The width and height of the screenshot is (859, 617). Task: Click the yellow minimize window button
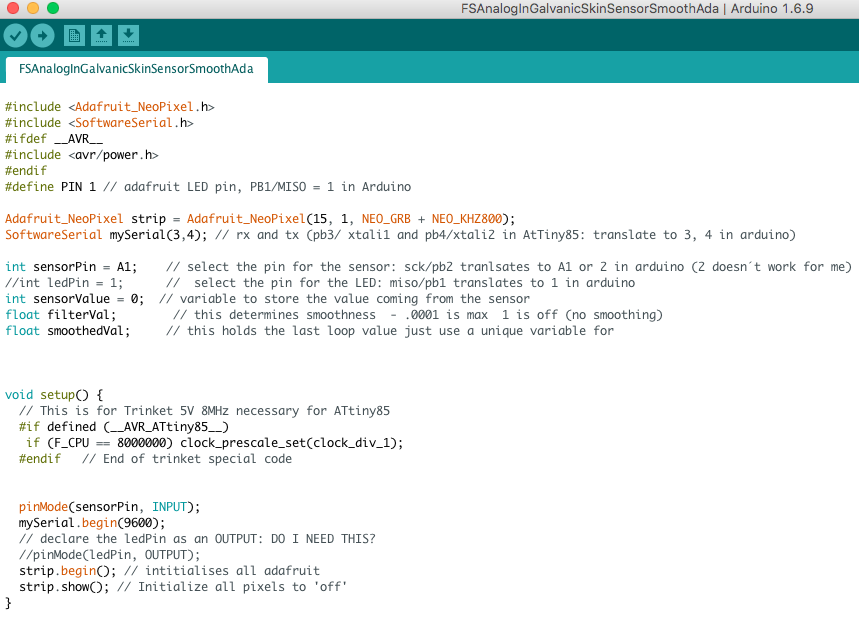[33, 8]
